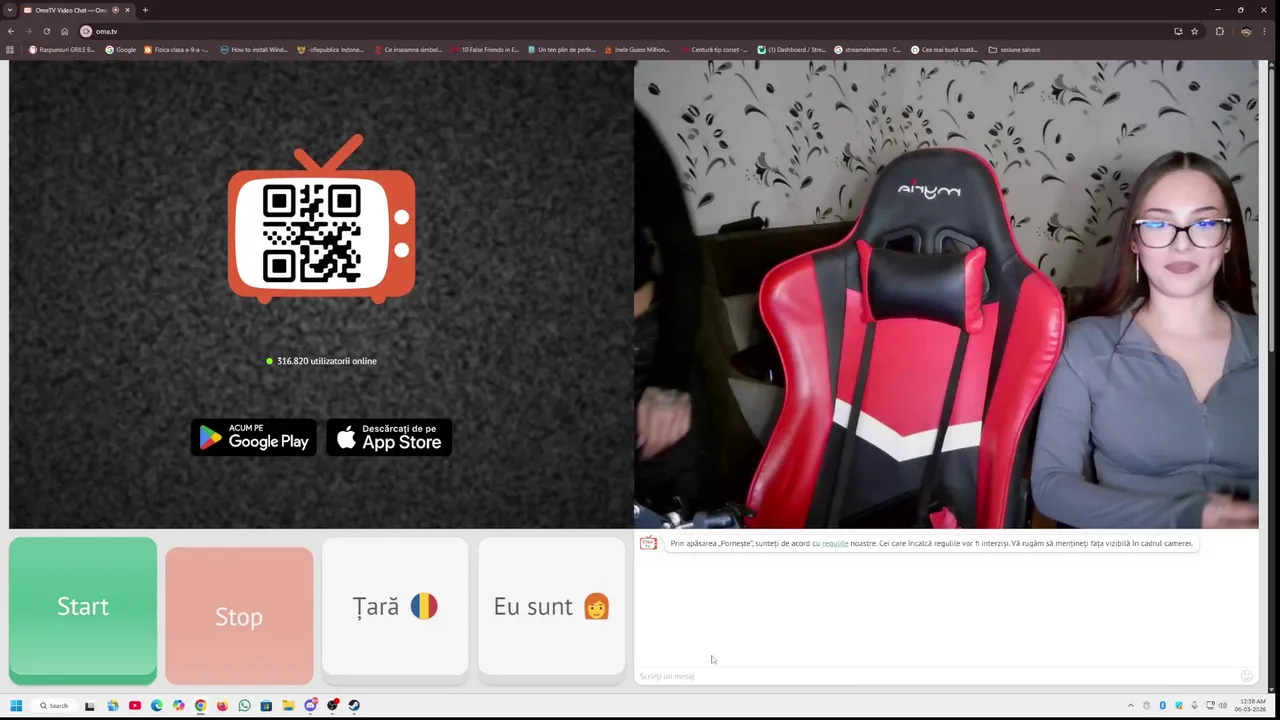Screen dimensions: 1280x720
Task: Open the Chrome three-dot menu
Action: coord(1264,31)
